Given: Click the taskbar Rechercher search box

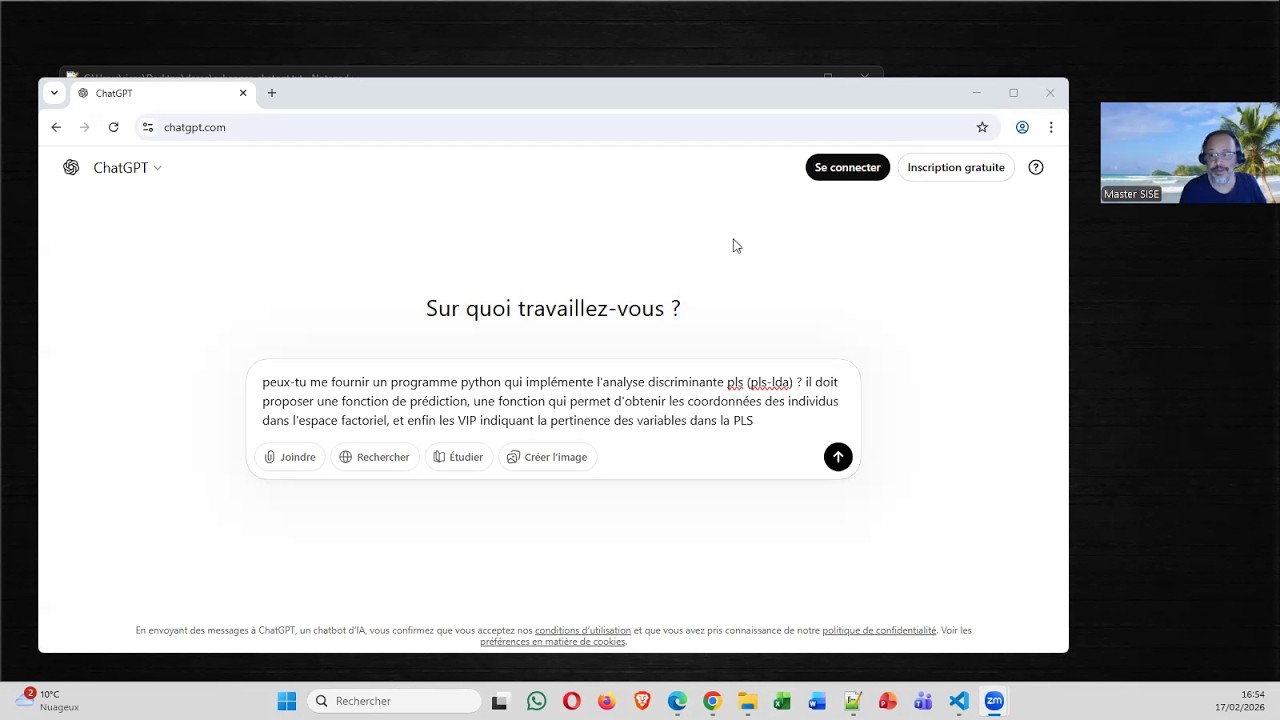Looking at the screenshot, I should click(x=394, y=701).
